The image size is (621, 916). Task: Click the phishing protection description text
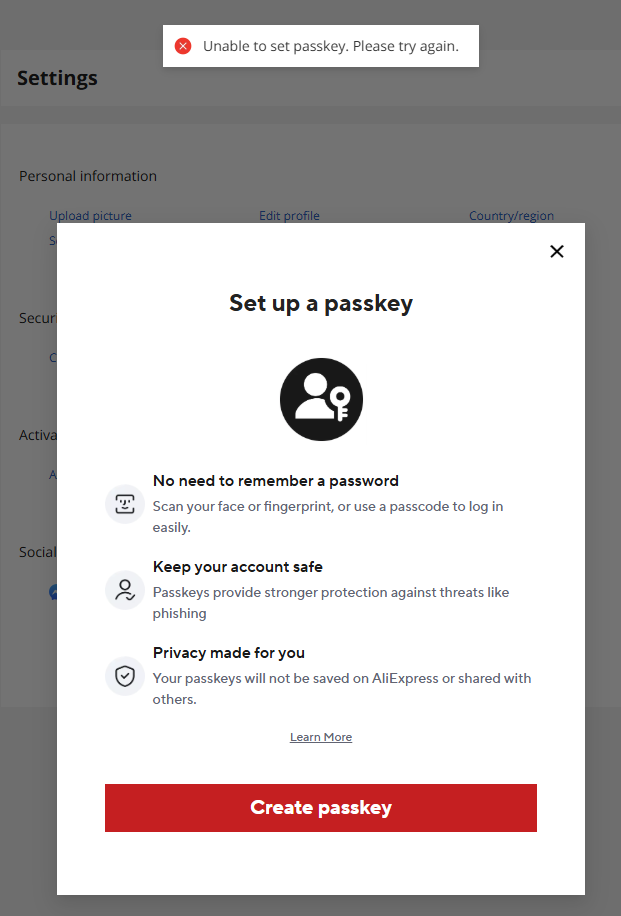point(330,603)
